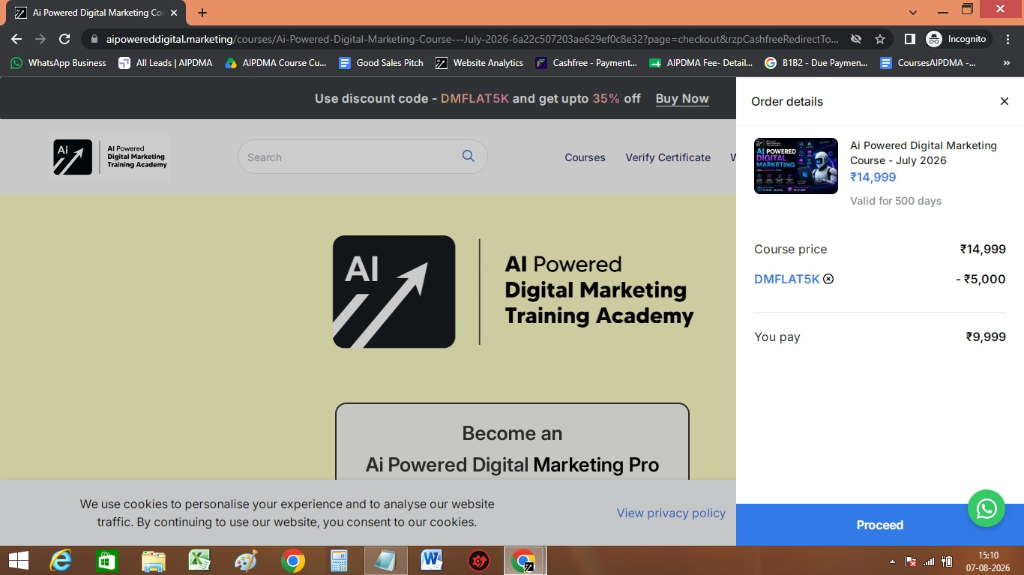
Task: Open a new tab with plus button
Action: (x=202, y=12)
